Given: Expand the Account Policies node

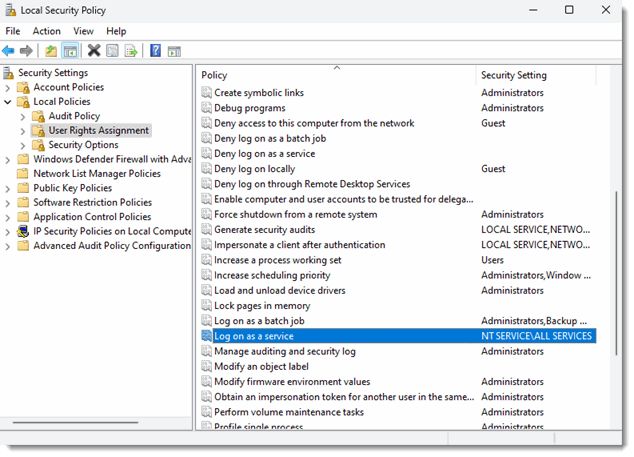Looking at the screenshot, I should click(8, 88).
